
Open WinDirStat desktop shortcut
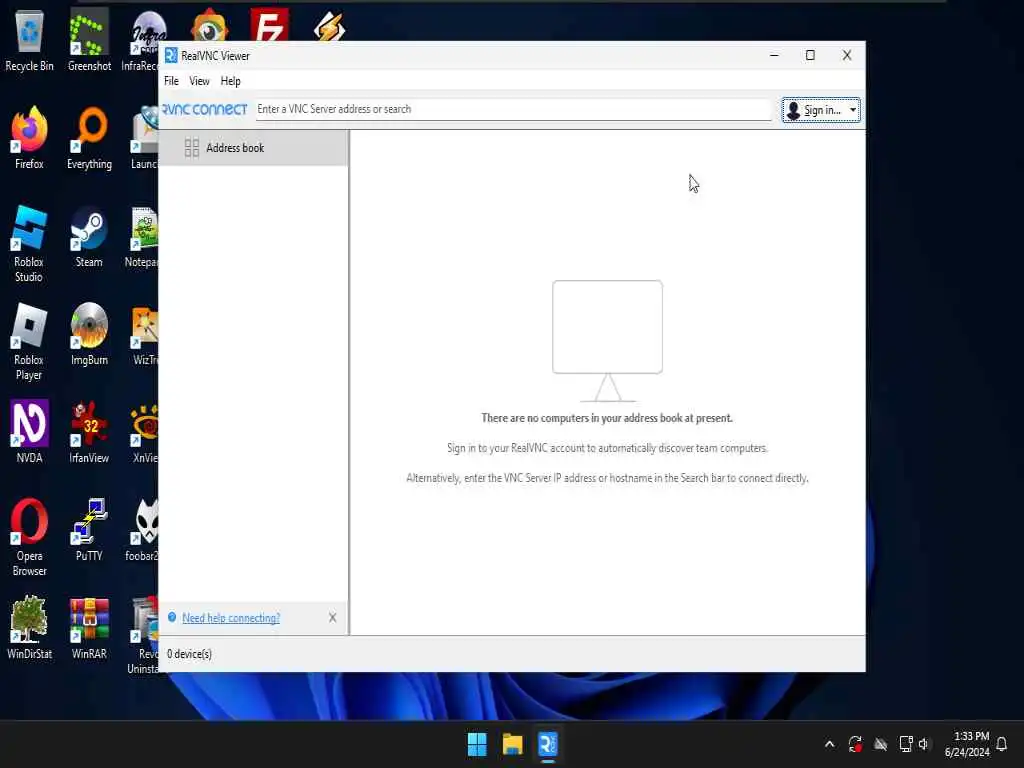(x=29, y=628)
